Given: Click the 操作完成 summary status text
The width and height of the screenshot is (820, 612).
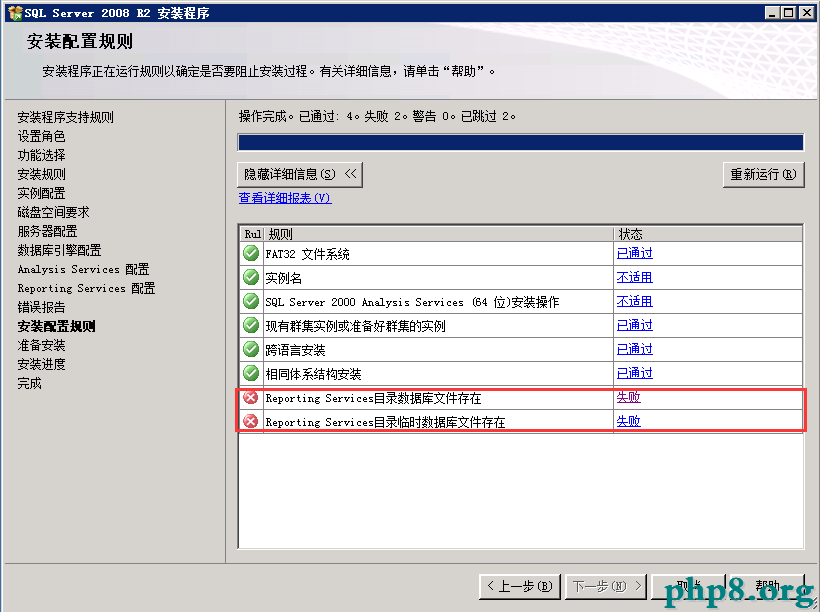Looking at the screenshot, I should point(377,116).
